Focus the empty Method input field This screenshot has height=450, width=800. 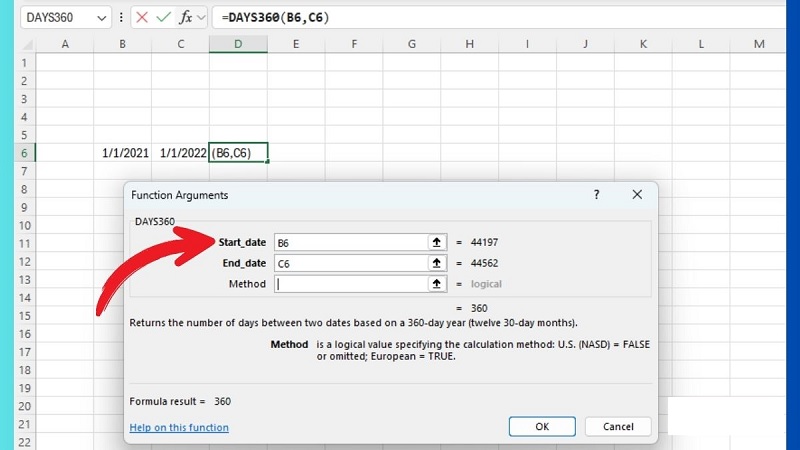pyautogui.click(x=350, y=284)
